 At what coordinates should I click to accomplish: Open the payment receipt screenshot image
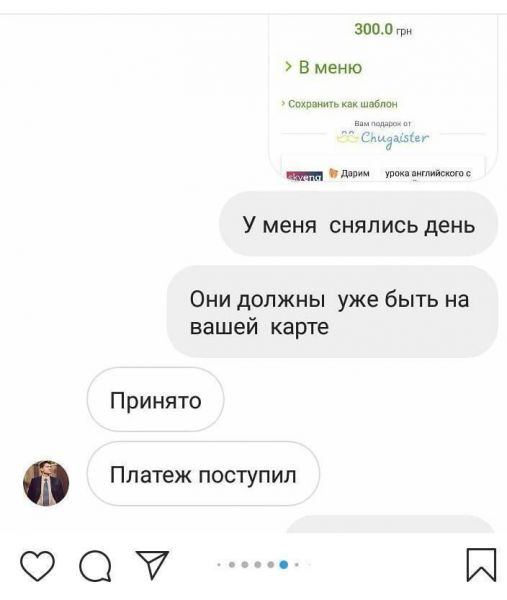click(x=383, y=98)
